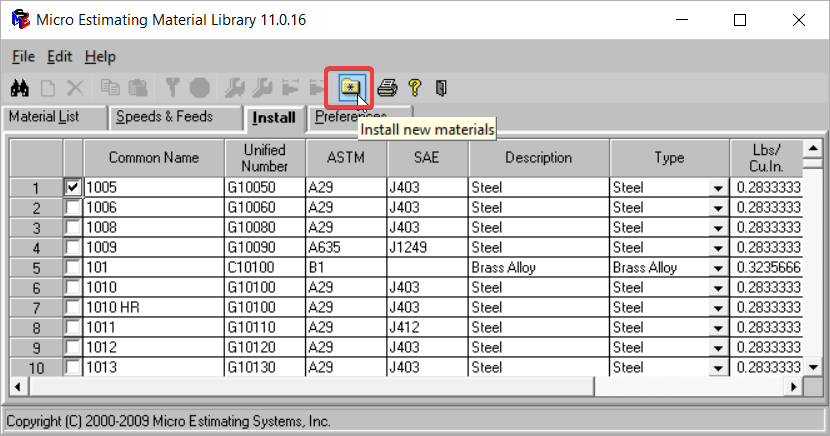Open Type dropdown for row 1005

718,188
